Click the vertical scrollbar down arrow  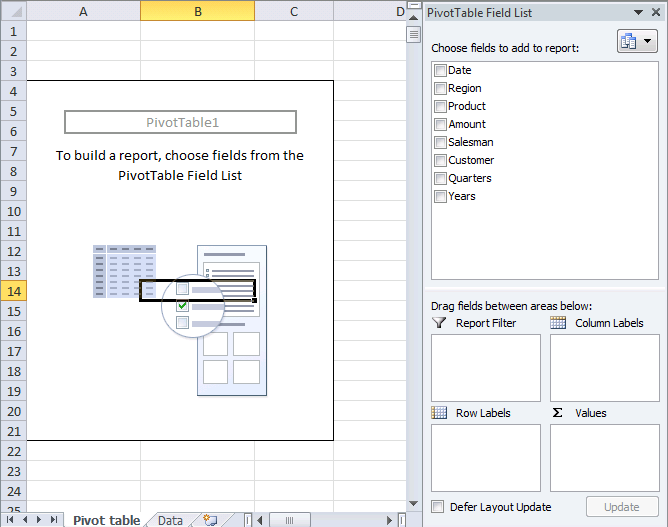pyautogui.click(x=413, y=504)
